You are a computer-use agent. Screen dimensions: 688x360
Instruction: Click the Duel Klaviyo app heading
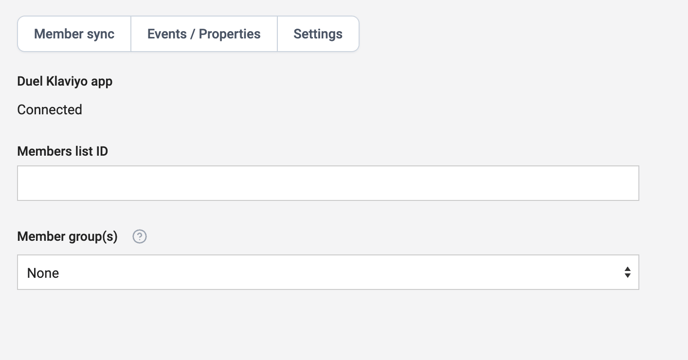pos(64,82)
